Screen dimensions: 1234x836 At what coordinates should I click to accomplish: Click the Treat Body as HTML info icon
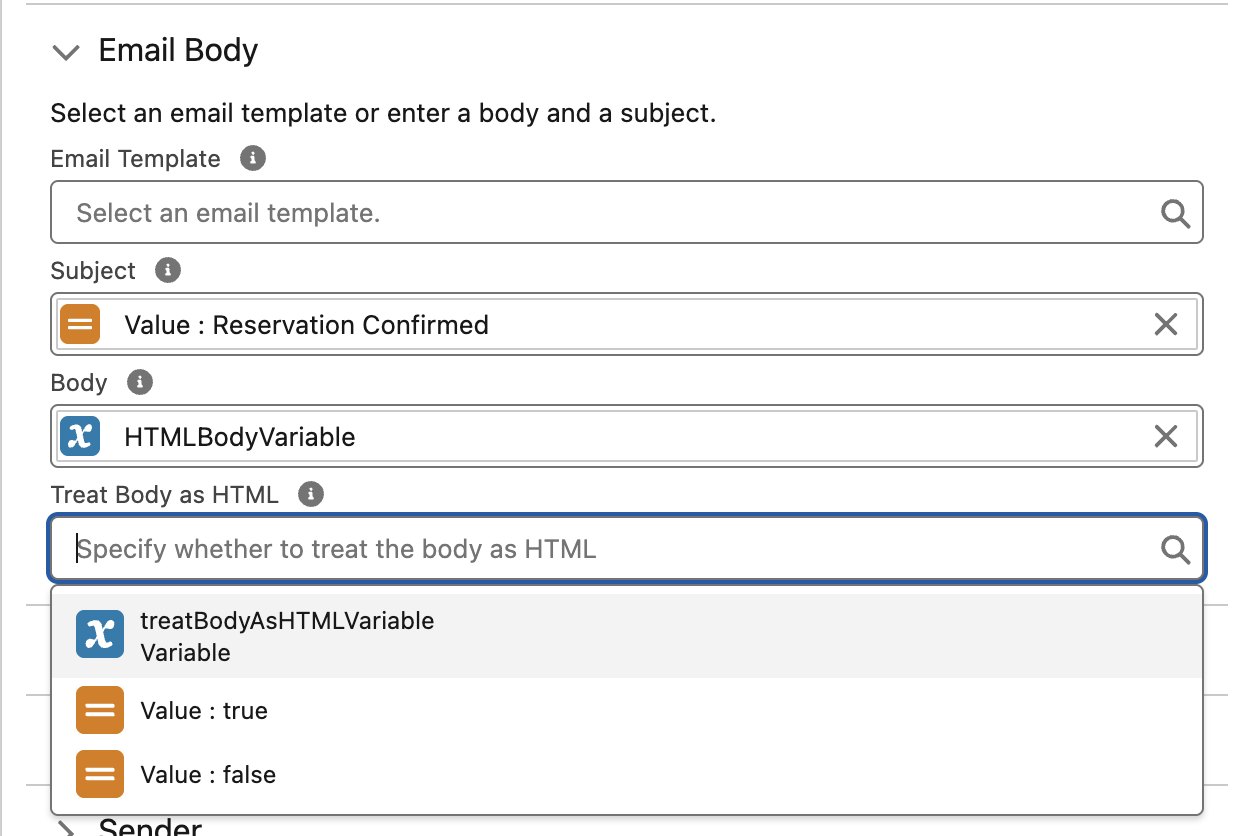(x=311, y=494)
